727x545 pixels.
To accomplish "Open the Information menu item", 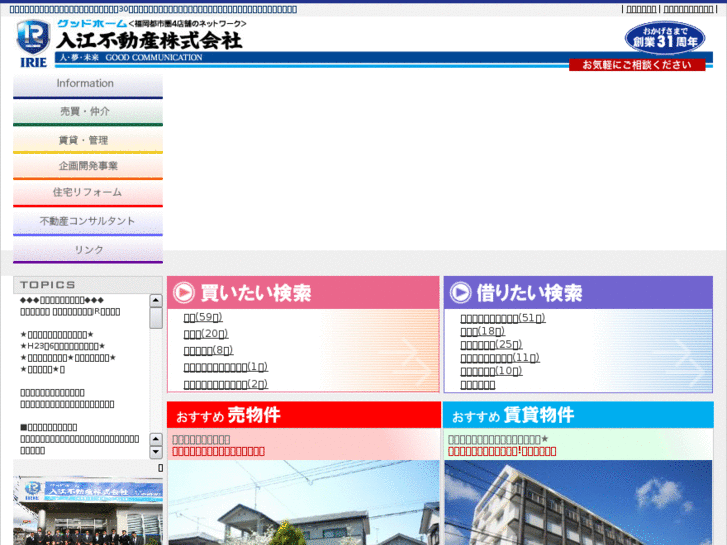I will (x=87, y=84).
